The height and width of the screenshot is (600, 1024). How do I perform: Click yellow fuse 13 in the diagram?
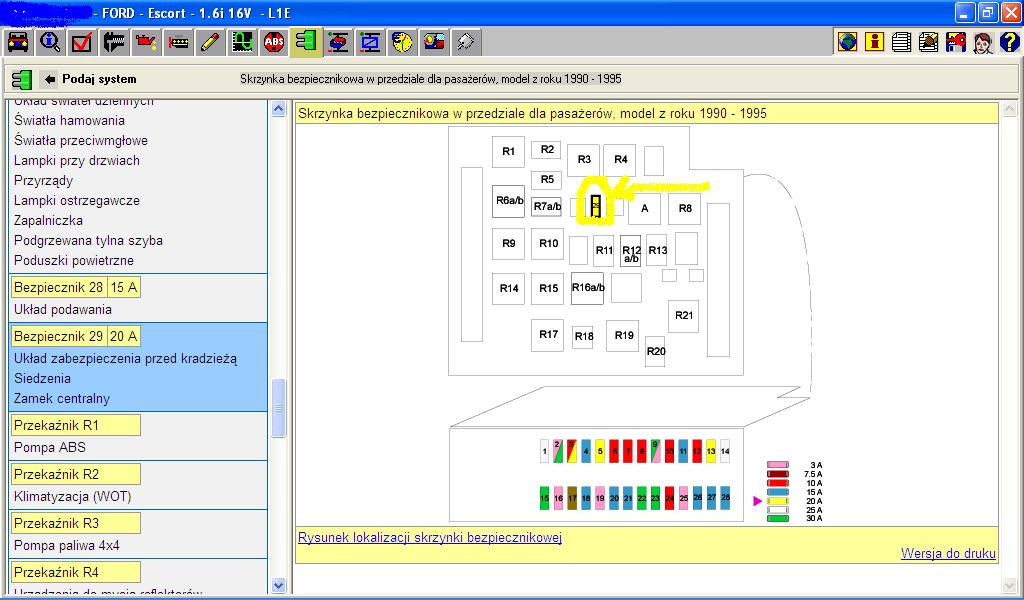point(711,452)
